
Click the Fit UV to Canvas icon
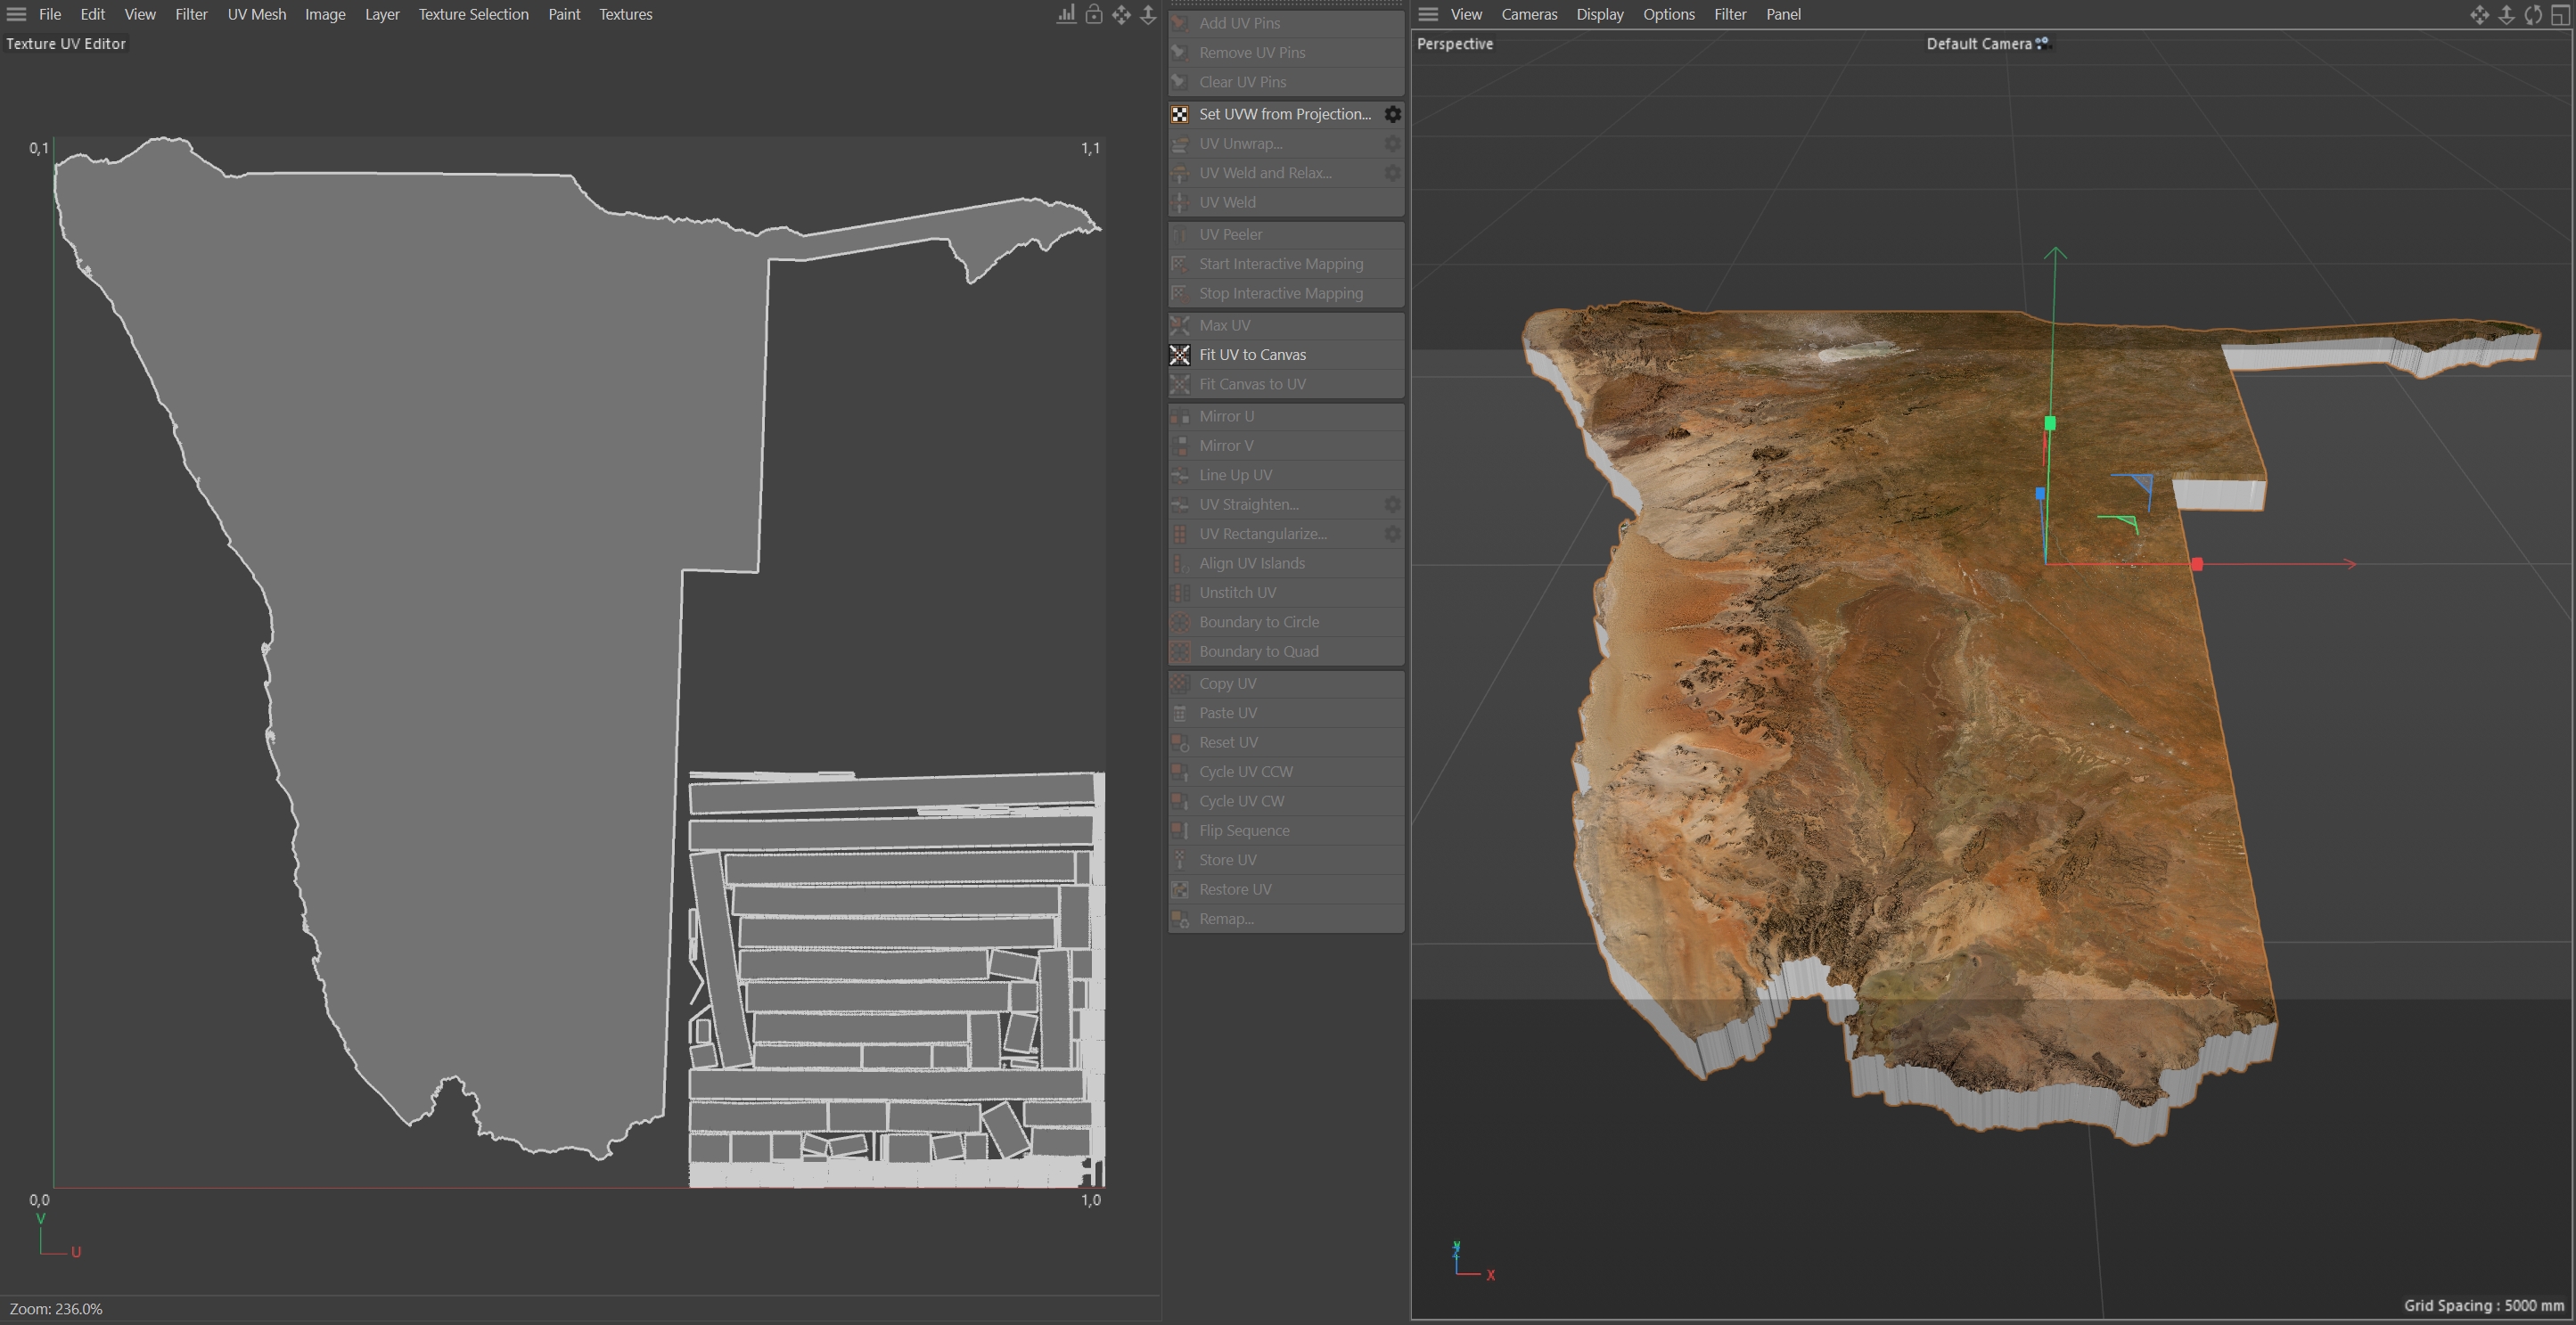(1180, 355)
